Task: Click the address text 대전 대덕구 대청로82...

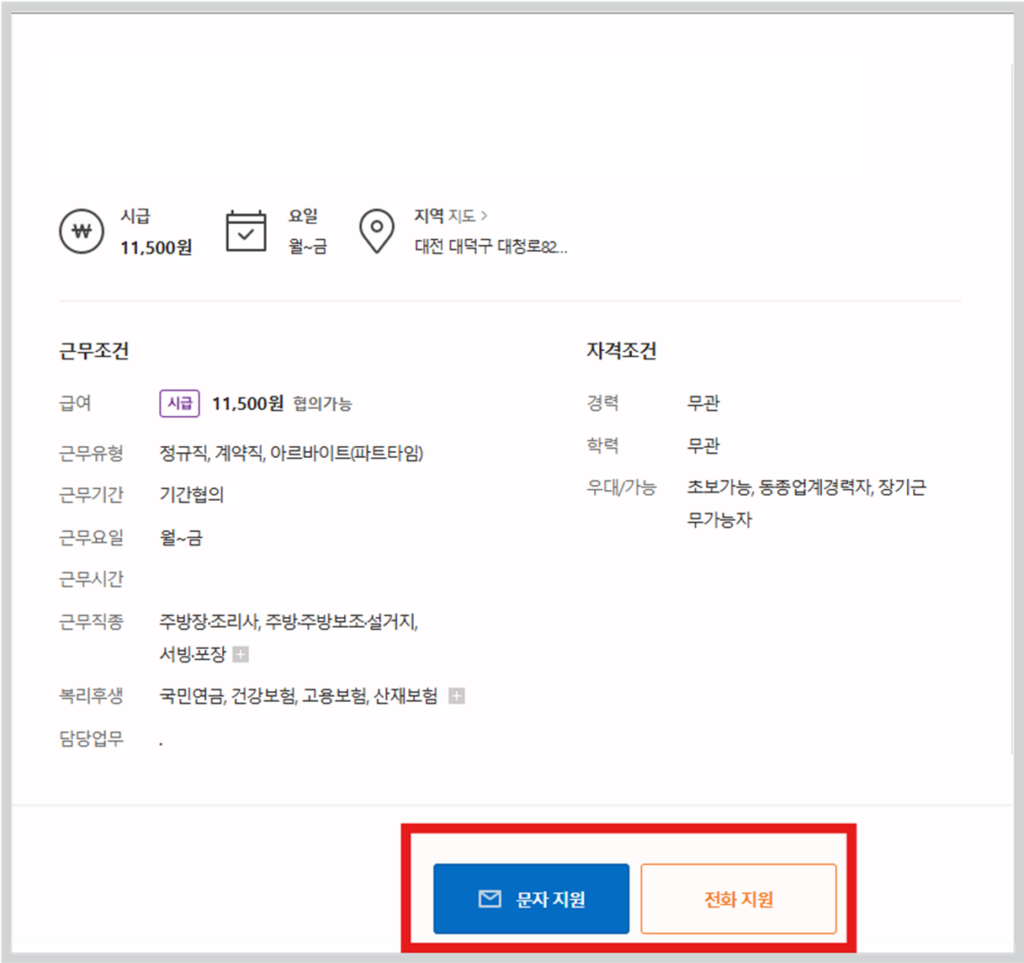Action: [x=490, y=247]
